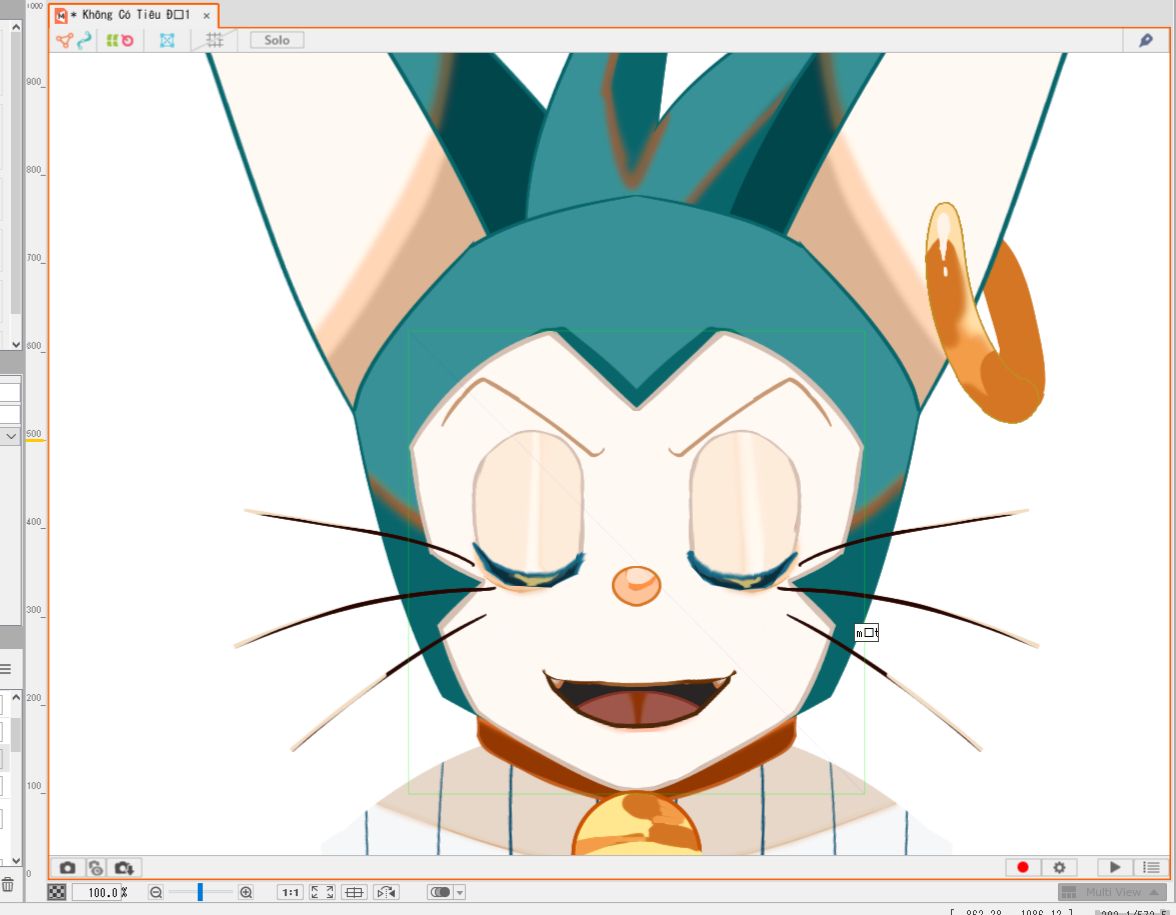Click the Solo button
This screenshot has height=915, width=1176.
pyautogui.click(x=277, y=40)
